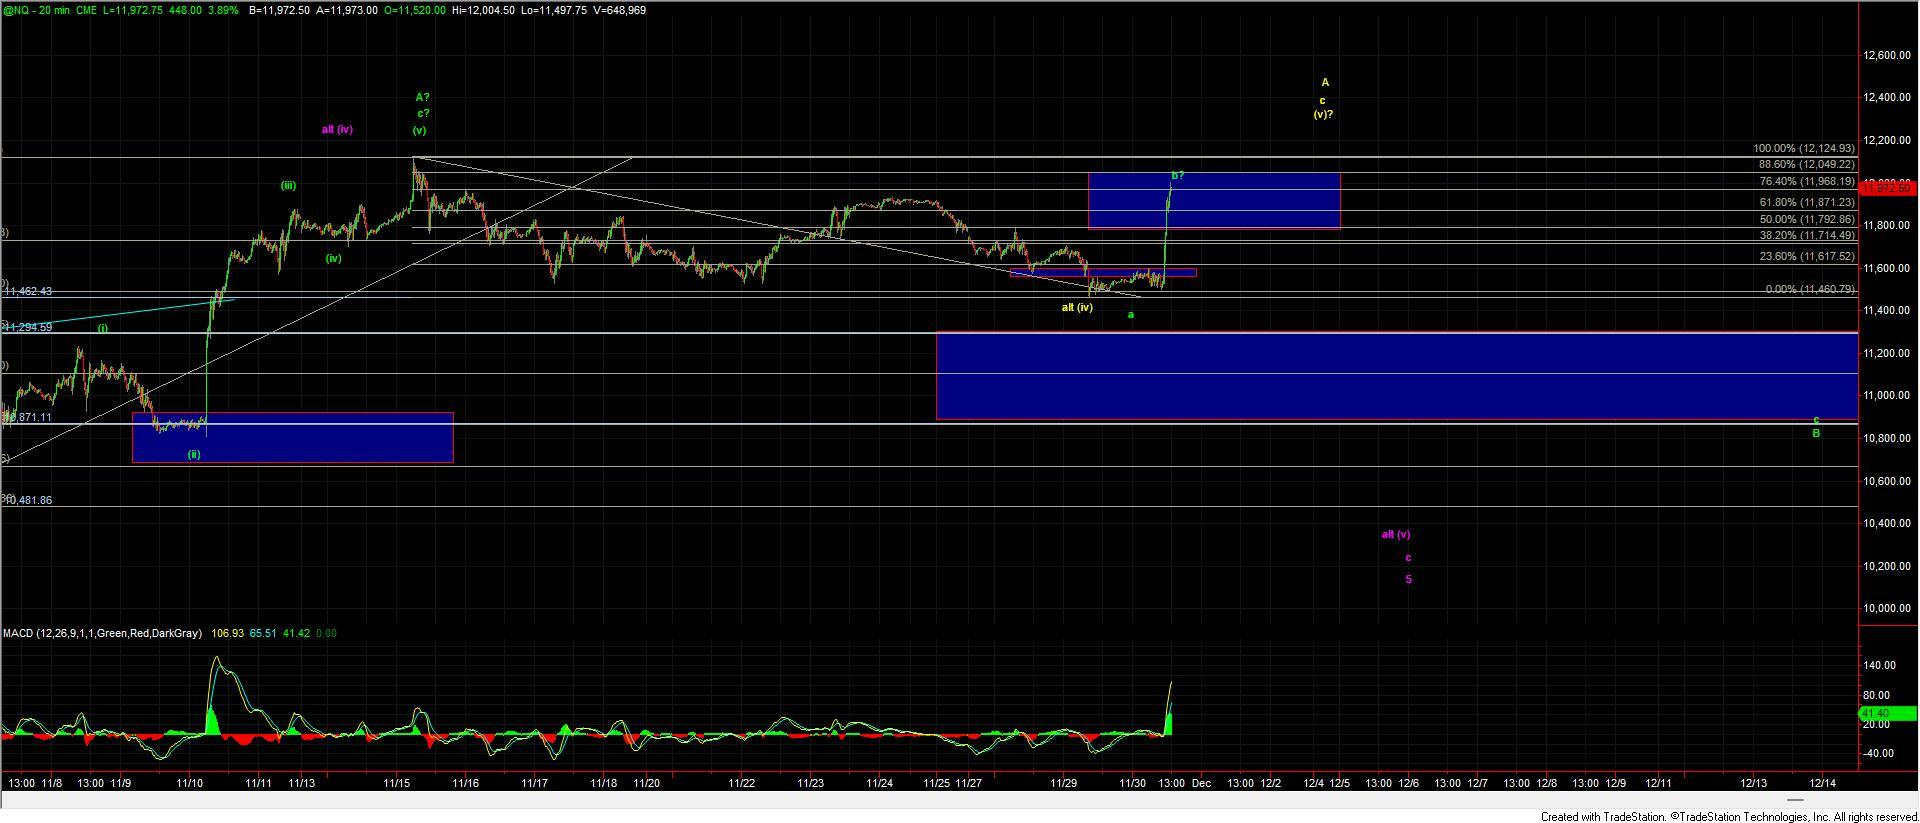This screenshot has width=1920, height=823.
Task: Click 11,000.00 on the price axis
Action: click(1889, 396)
